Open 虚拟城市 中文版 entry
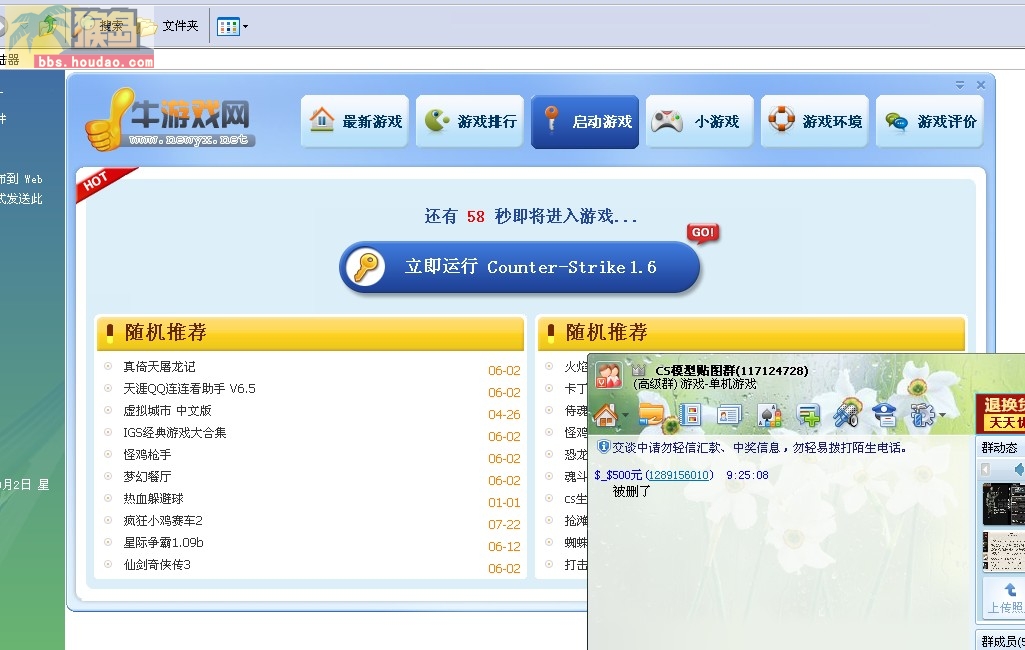Viewport: 1025px width, 650px height. pyautogui.click(x=167, y=411)
